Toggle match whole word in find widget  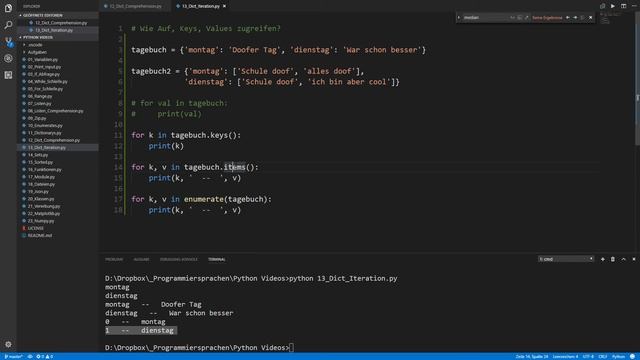coord(519,18)
